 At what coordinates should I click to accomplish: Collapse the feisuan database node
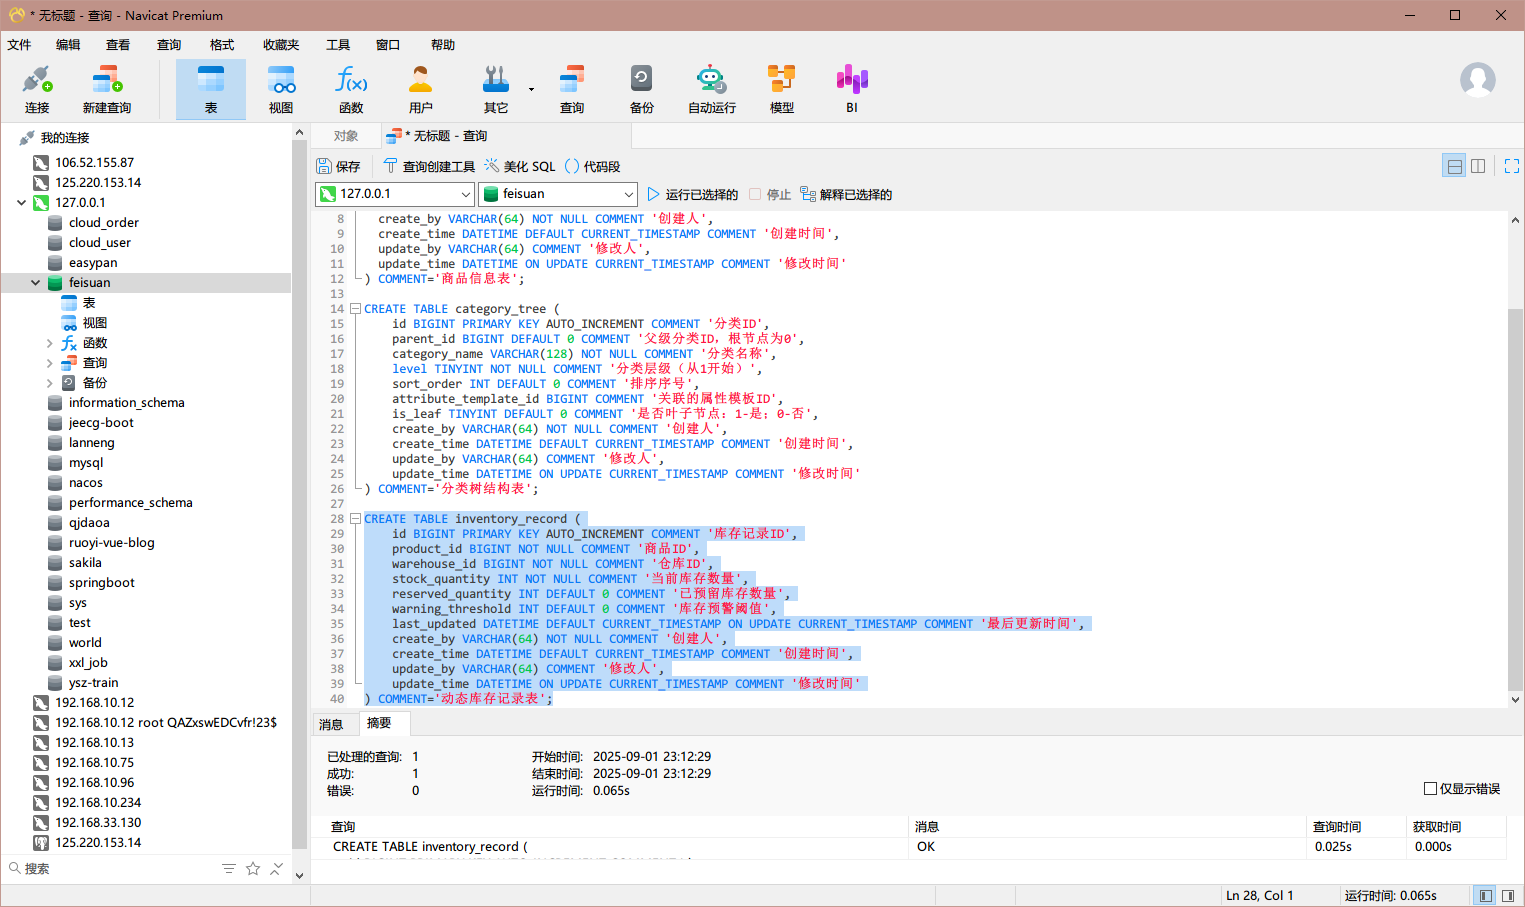(x=36, y=283)
